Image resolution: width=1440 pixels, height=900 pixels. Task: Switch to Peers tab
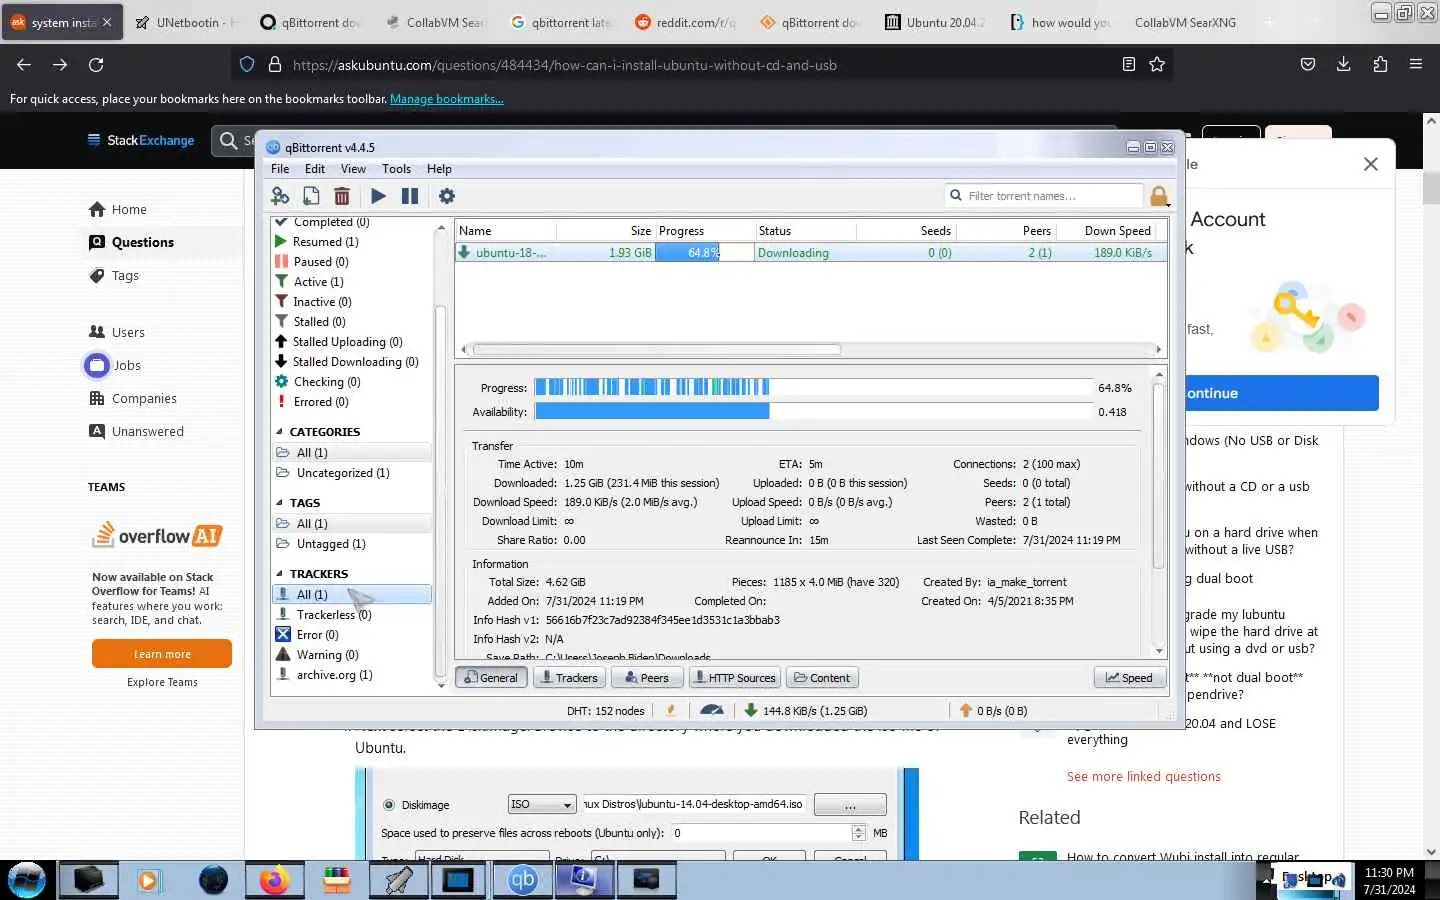(x=647, y=678)
